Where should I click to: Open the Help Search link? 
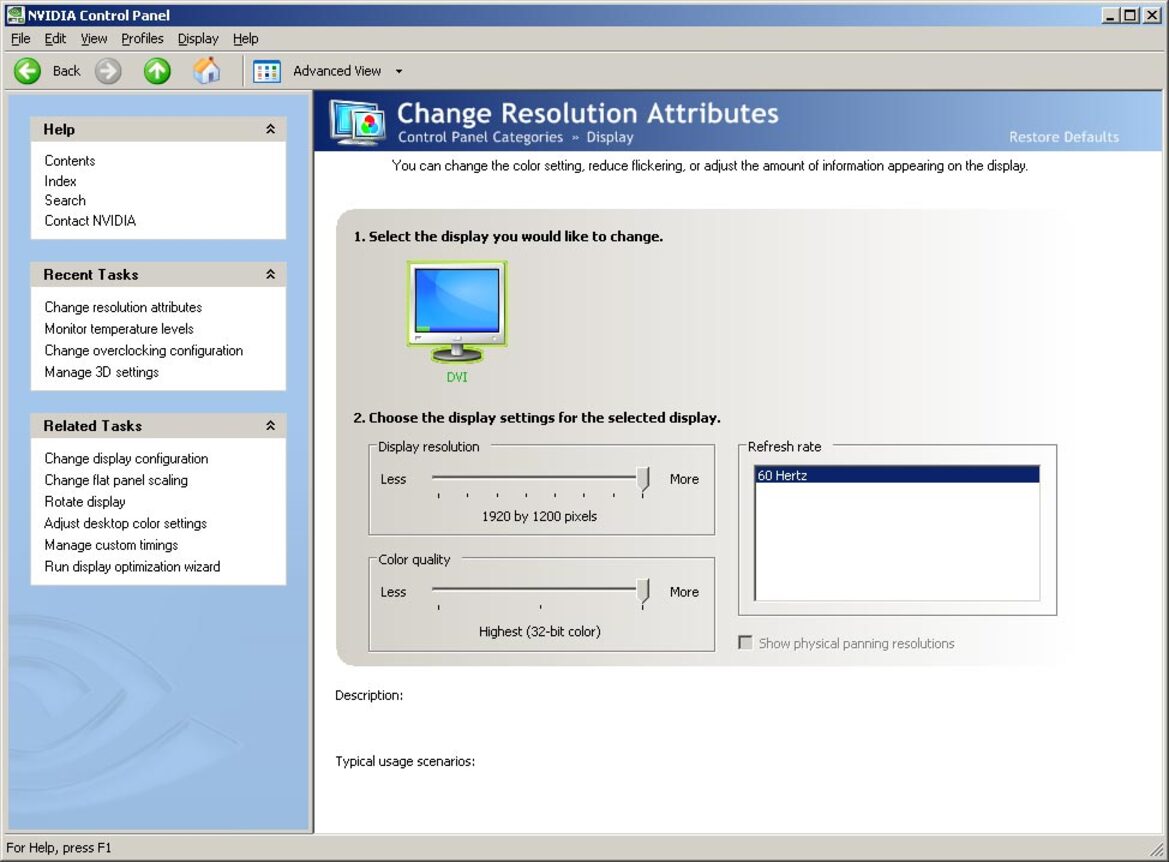pos(65,200)
